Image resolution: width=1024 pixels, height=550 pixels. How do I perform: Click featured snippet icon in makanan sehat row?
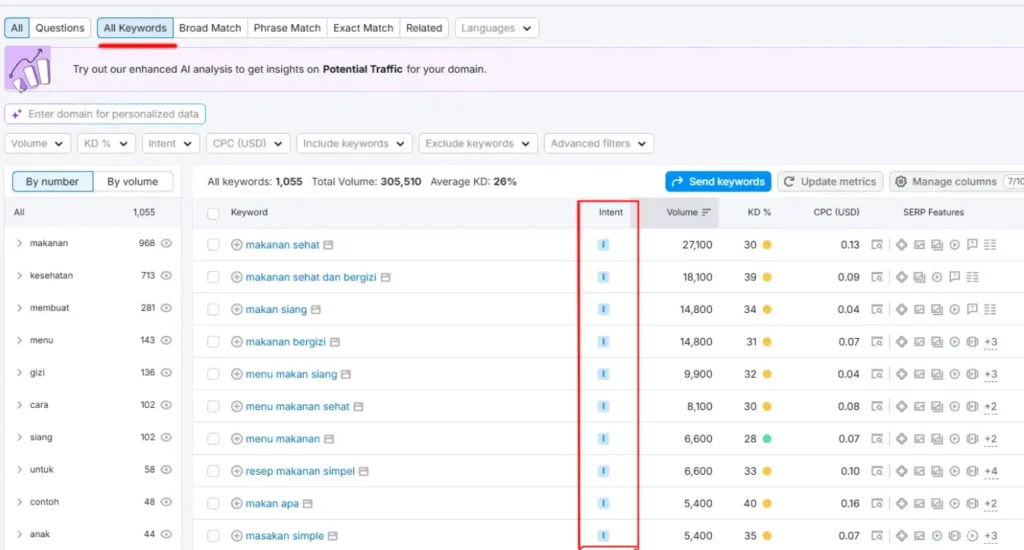click(902, 245)
